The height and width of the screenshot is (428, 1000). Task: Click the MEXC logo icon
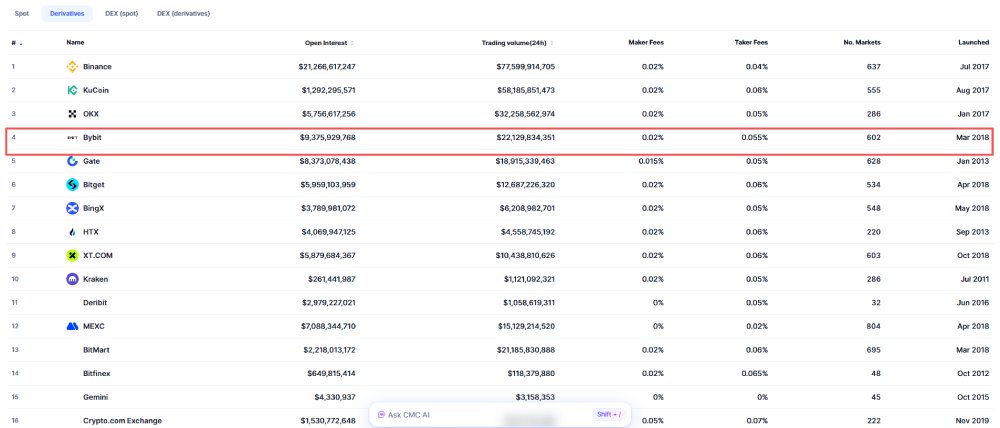point(72,326)
